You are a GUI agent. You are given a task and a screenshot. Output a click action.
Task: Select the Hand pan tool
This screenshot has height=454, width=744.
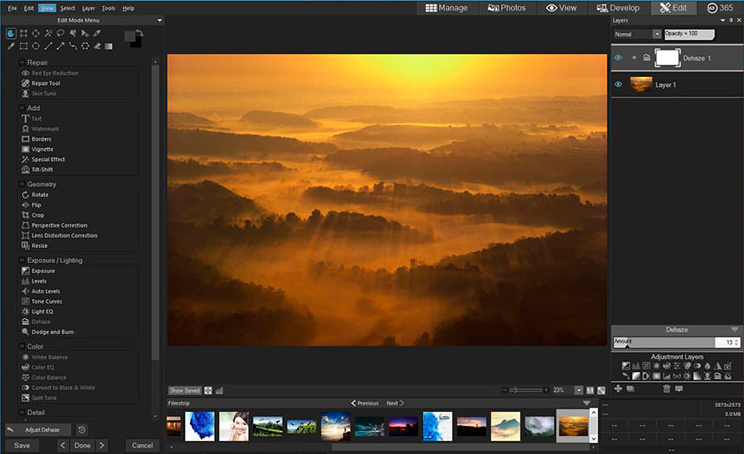pyautogui.click(x=11, y=33)
